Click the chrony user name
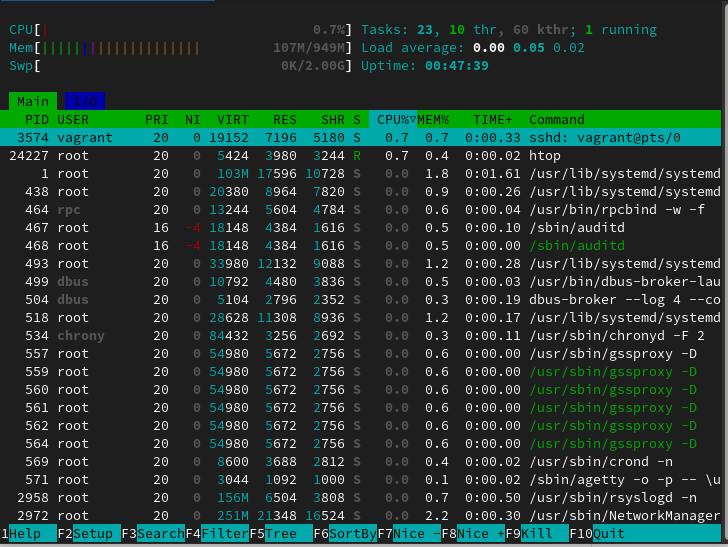 (x=81, y=336)
